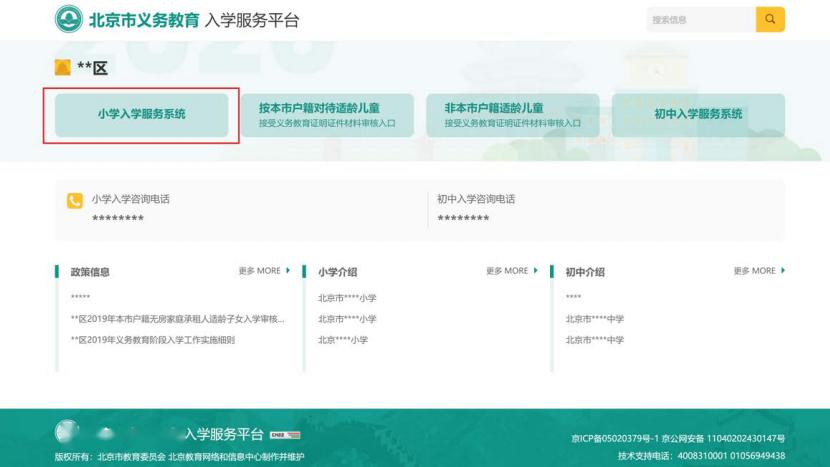Viewport: 830px width, 467px height.
Task: Open the 北京****小学 link
Action: click(343, 340)
